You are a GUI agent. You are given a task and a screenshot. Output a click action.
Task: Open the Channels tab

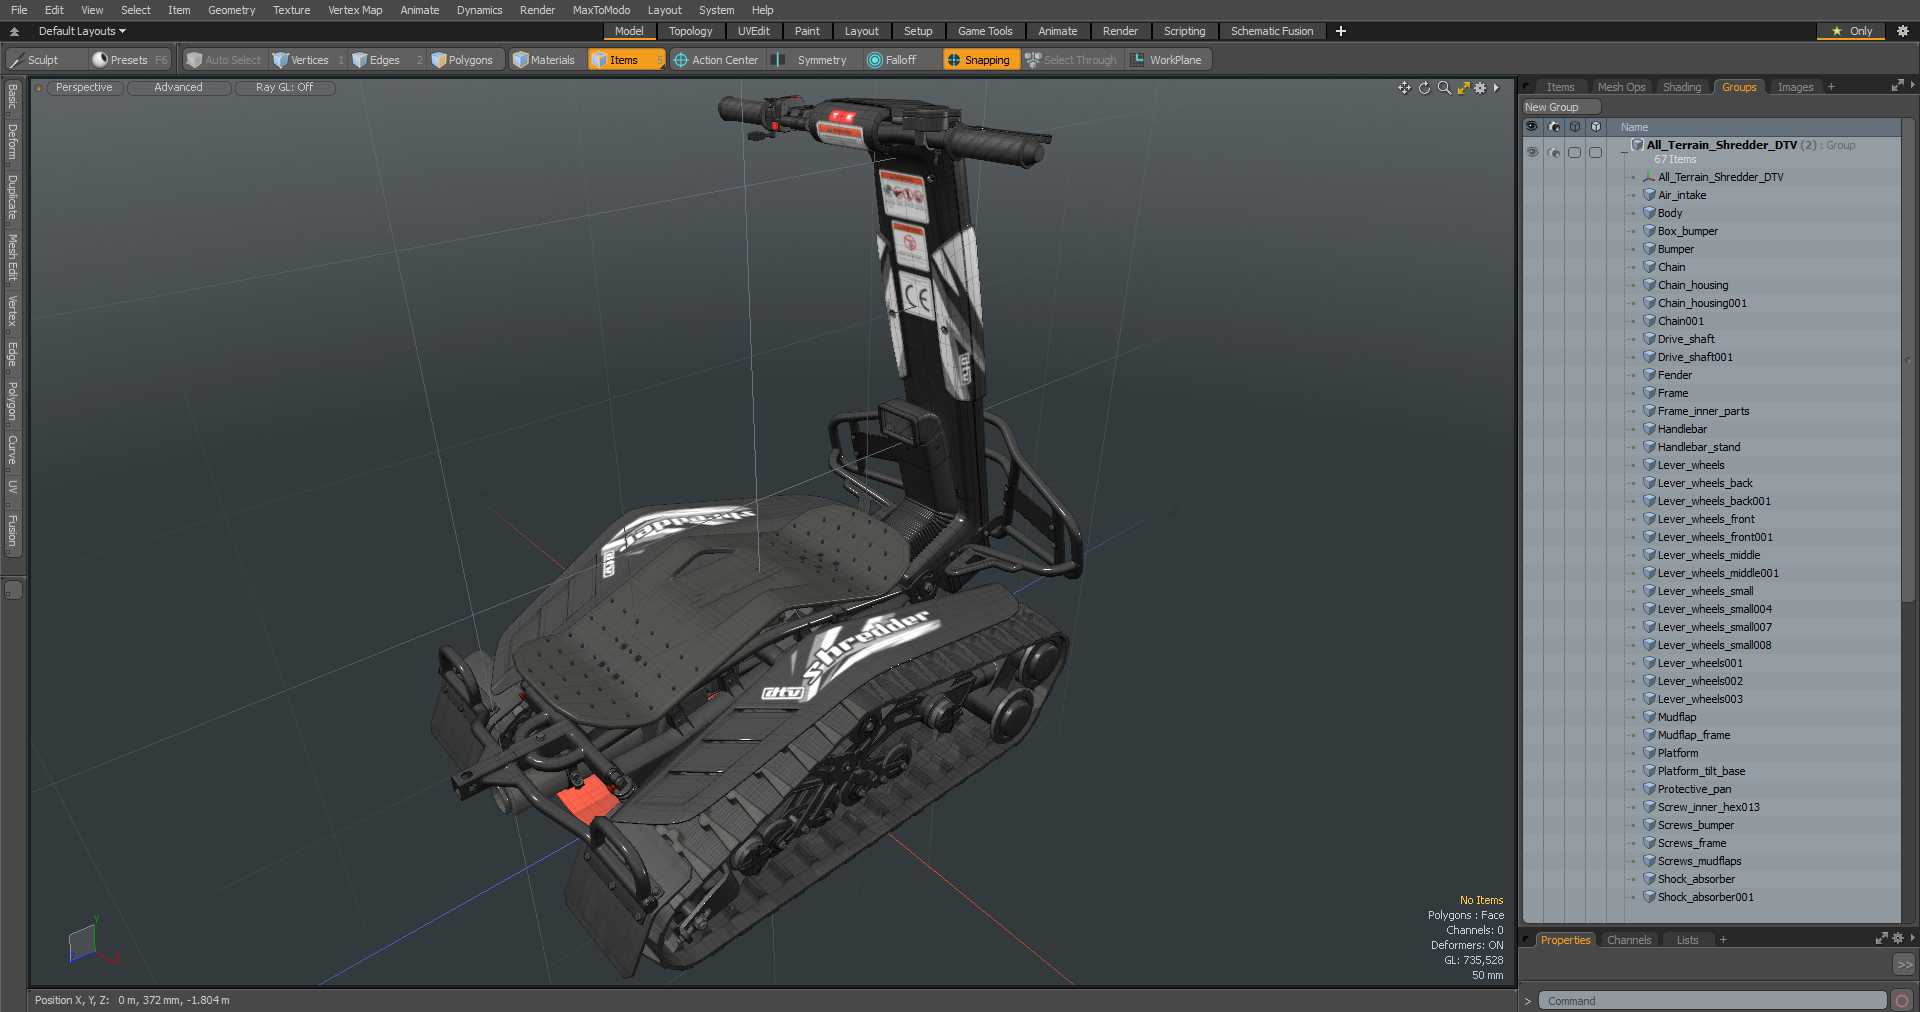click(x=1628, y=940)
